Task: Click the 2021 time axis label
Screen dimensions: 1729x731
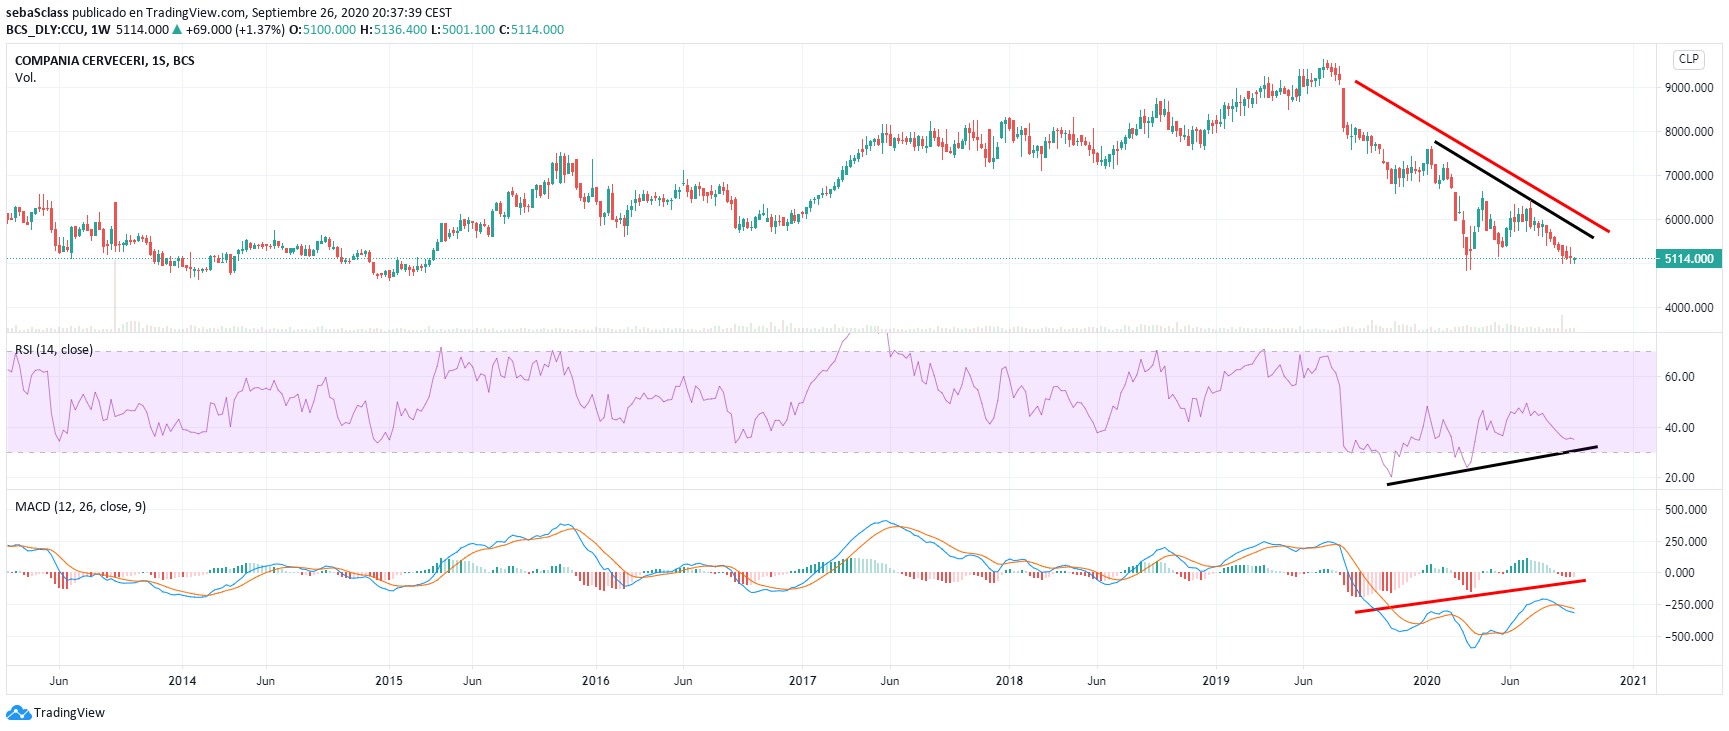Action: (x=1633, y=681)
